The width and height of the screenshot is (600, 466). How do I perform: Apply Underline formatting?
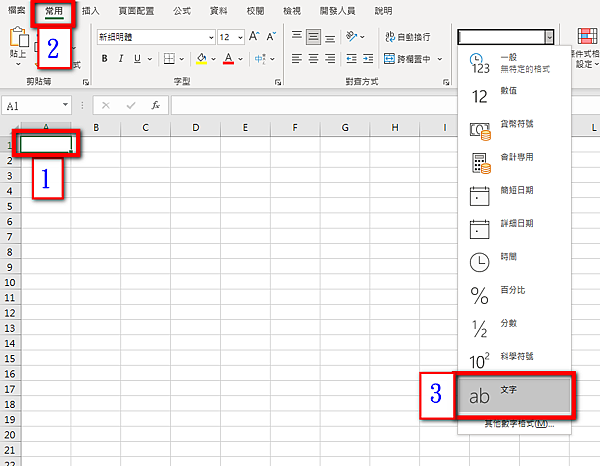(137, 59)
